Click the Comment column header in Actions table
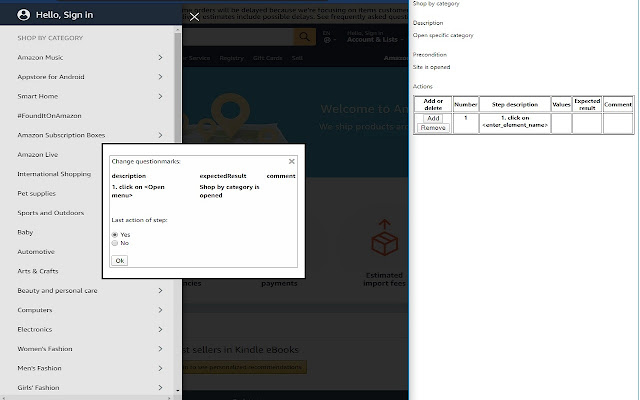The width and height of the screenshot is (640, 400). [x=618, y=104]
